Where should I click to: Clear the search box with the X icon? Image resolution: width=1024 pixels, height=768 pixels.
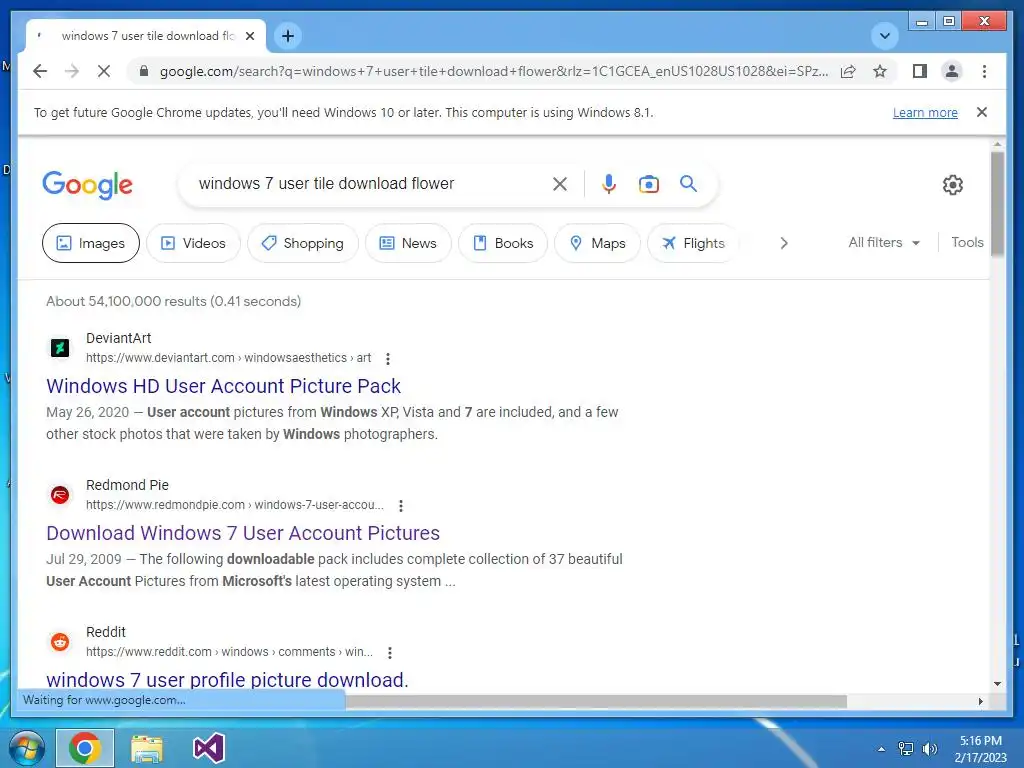point(560,184)
